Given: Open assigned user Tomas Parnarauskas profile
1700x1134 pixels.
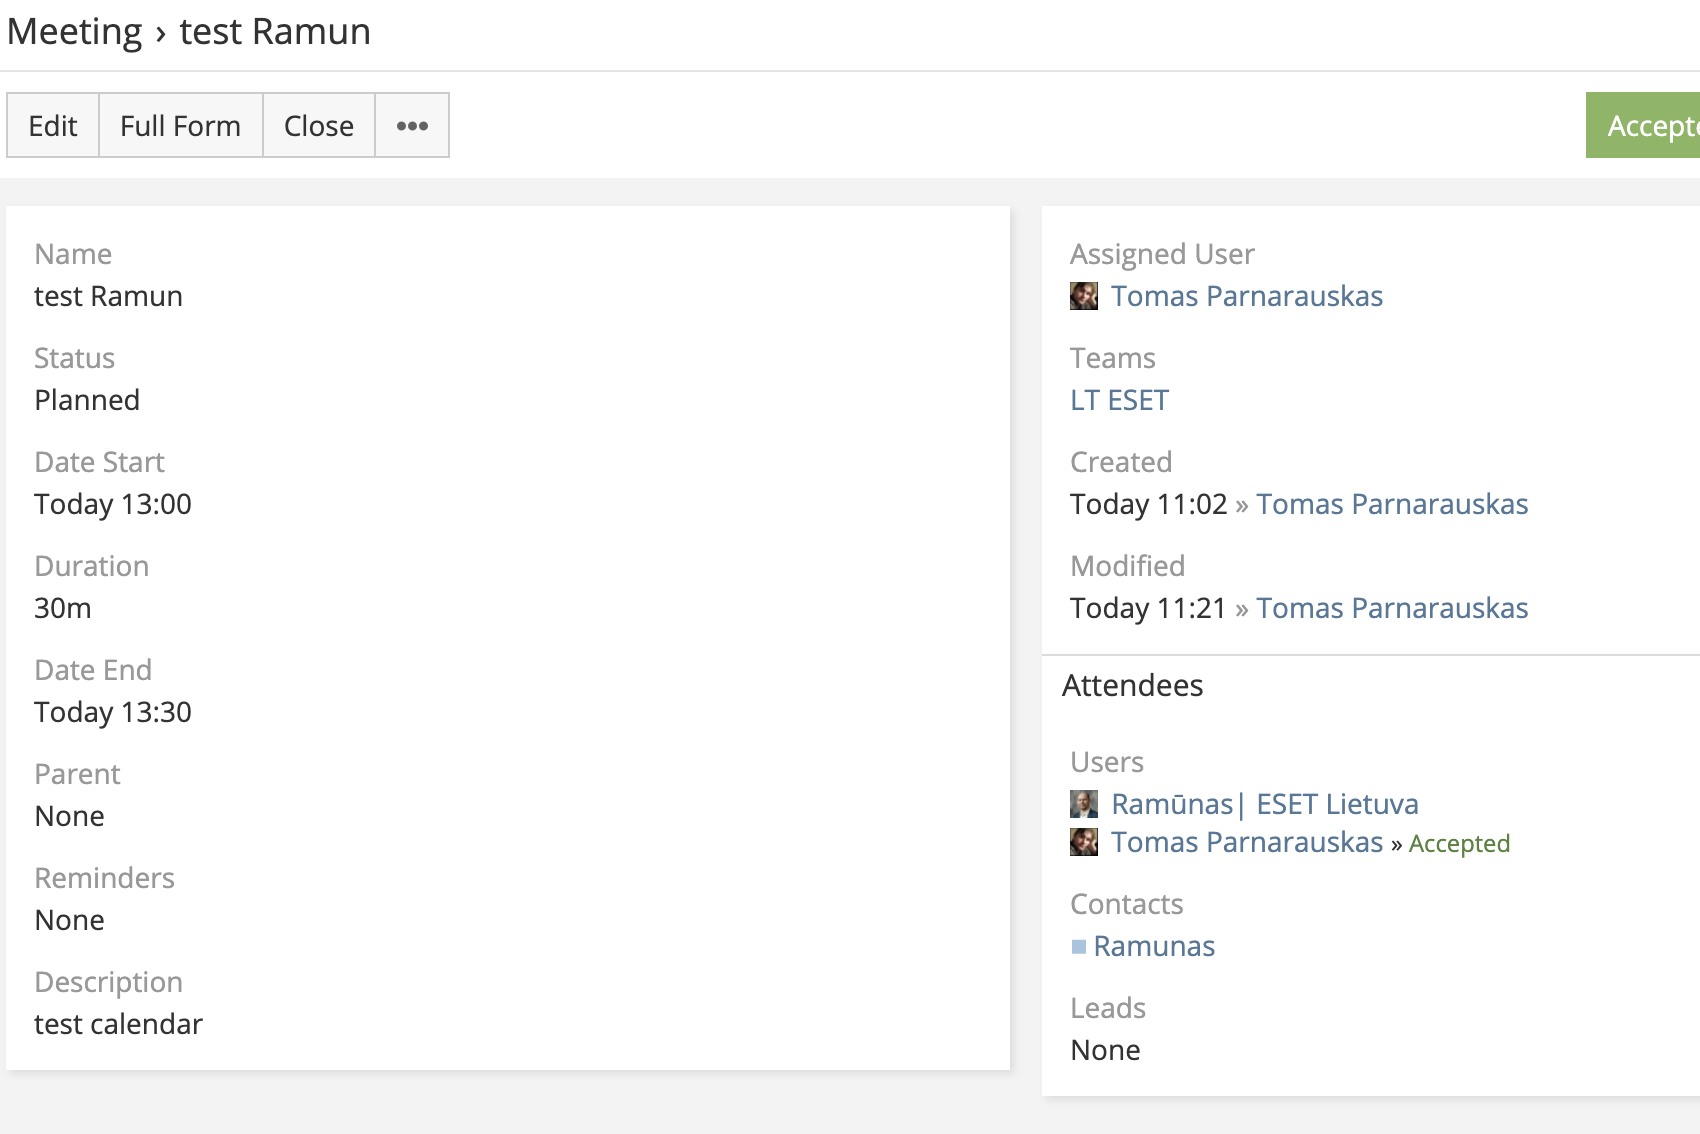Looking at the screenshot, I should tap(1246, 296).
